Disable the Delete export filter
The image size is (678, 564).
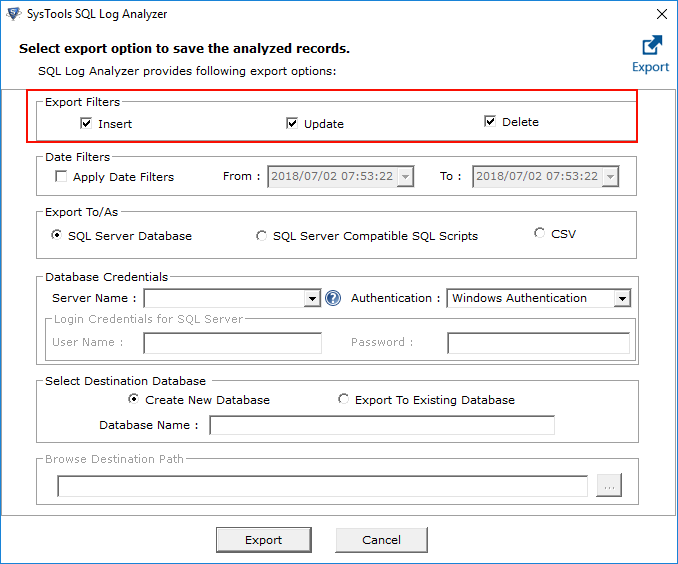click(x=490, y=122)
